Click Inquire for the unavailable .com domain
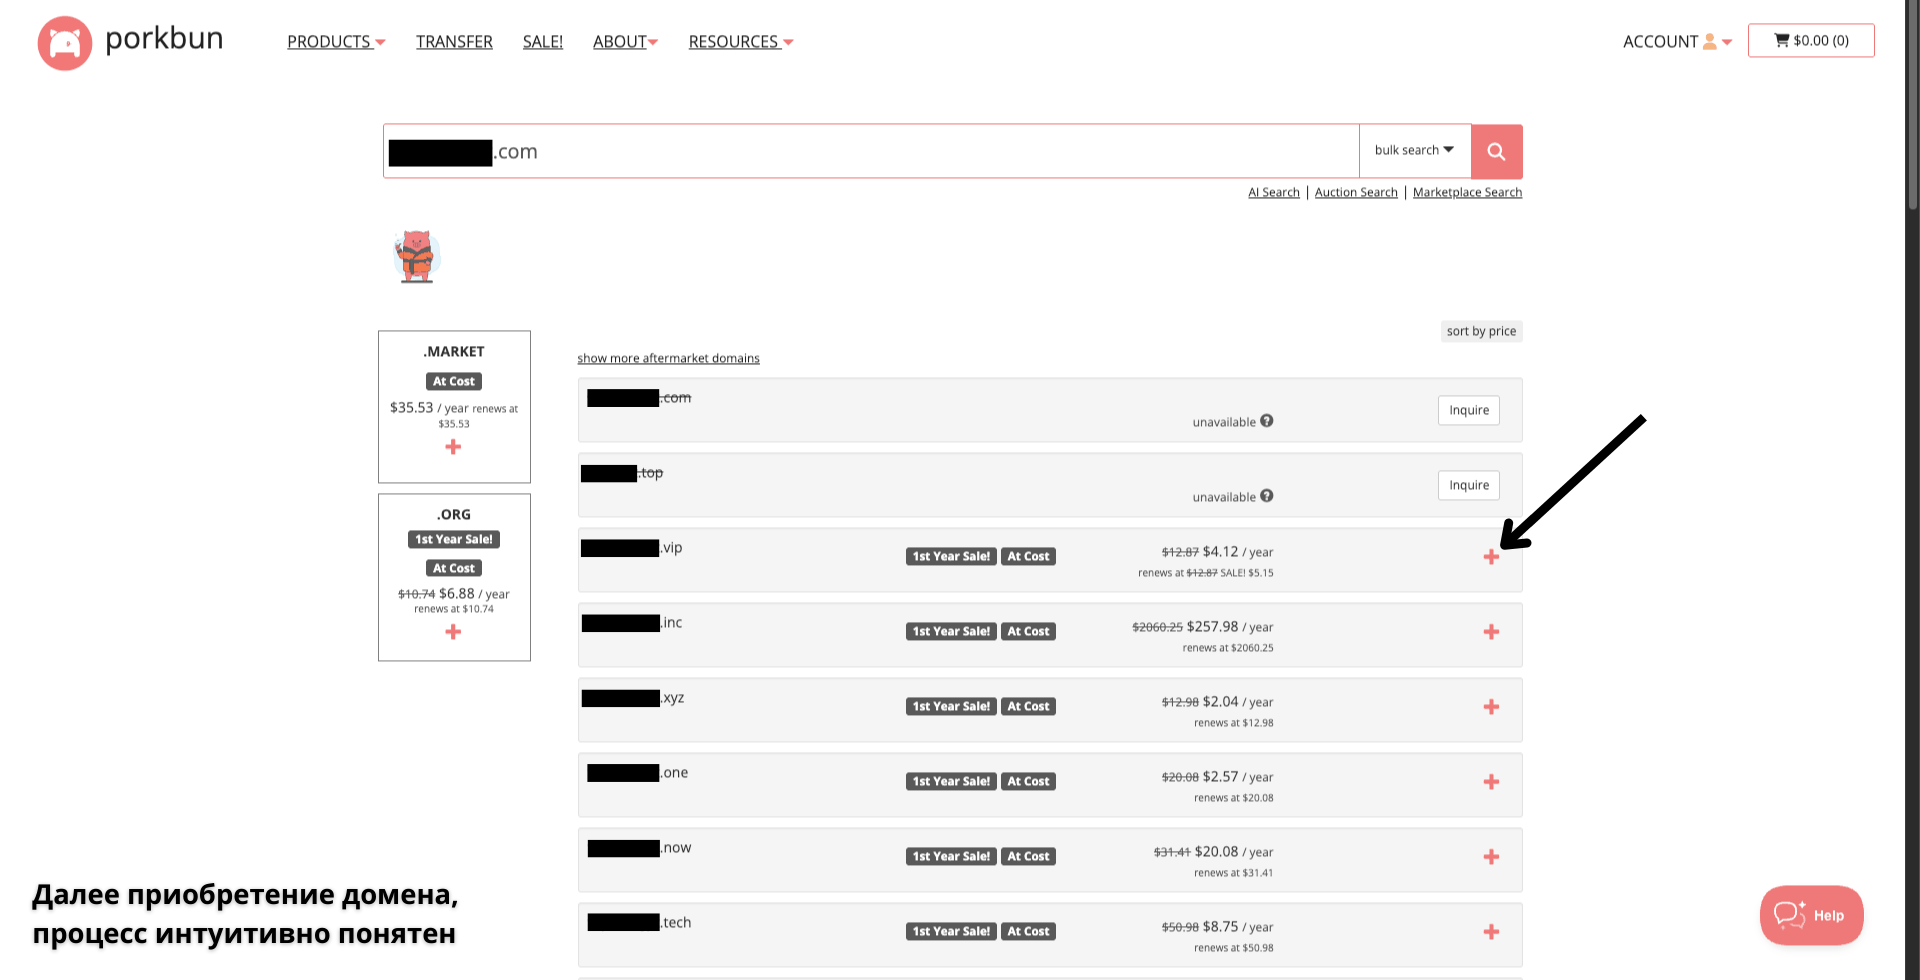 click(1468, 410)
